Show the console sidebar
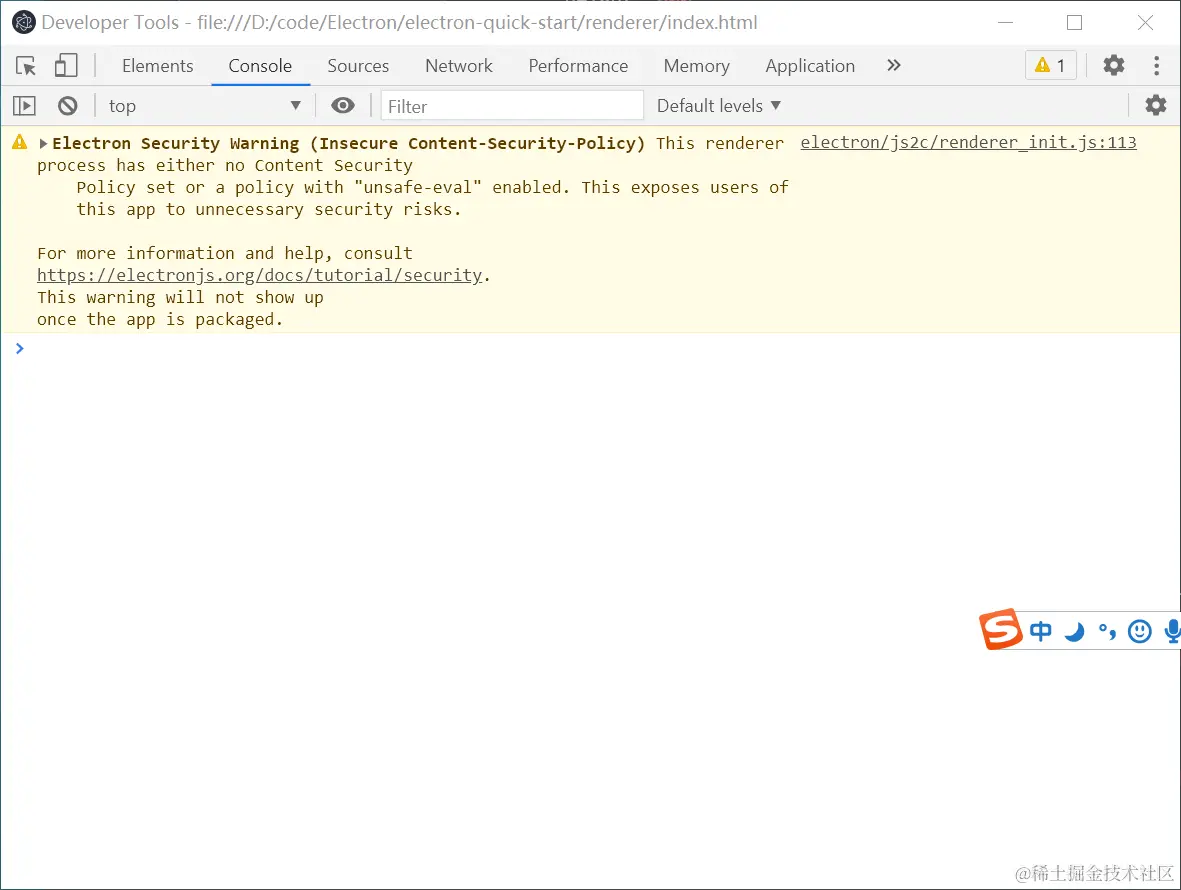Screen dimensions: 1181x890 [24, 105]
